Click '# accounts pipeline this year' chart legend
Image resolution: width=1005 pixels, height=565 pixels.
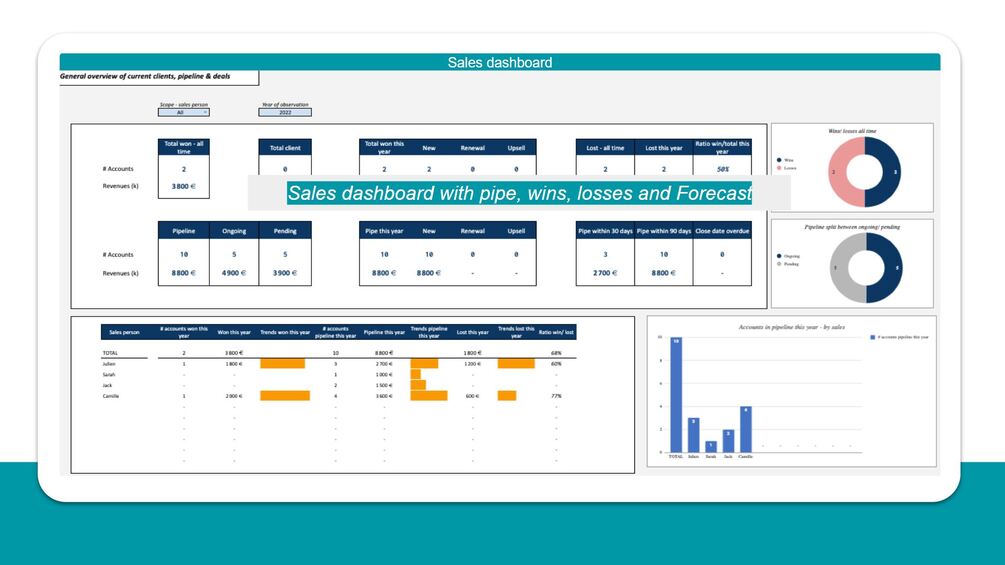point(899,337)
